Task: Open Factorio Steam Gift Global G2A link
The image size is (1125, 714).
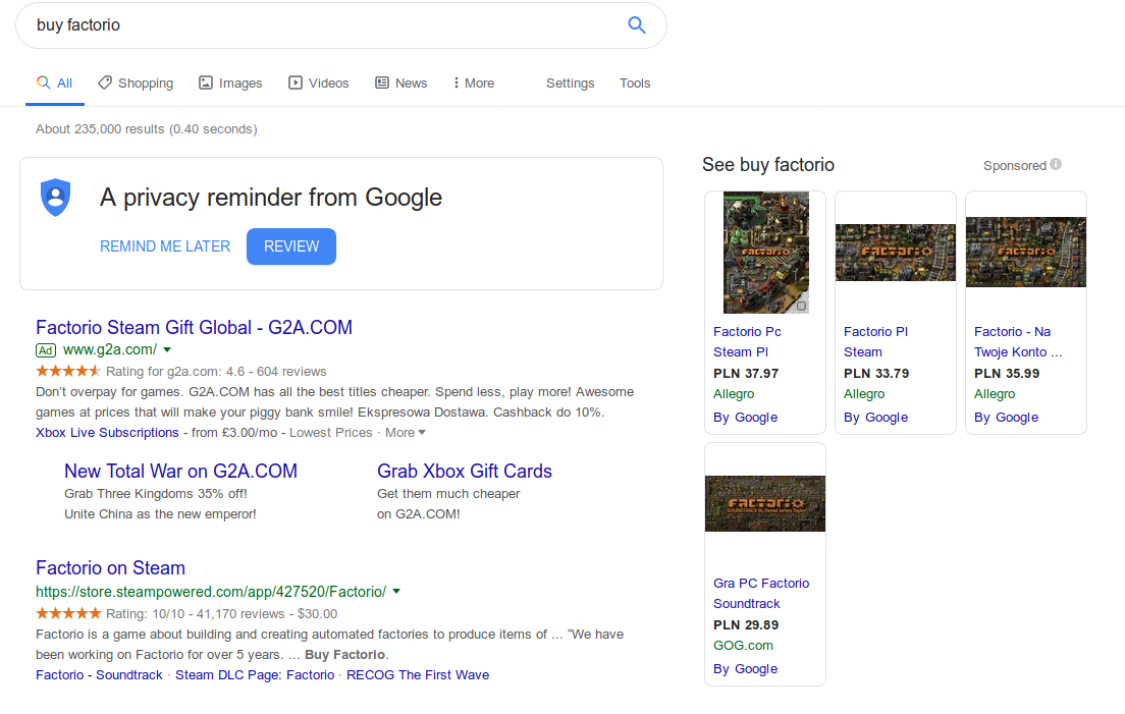Action: click(x=194, y=327)
